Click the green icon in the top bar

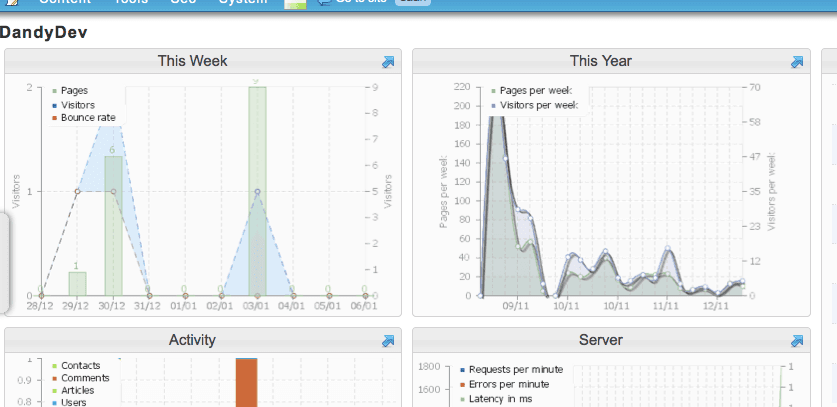point(295,4)
